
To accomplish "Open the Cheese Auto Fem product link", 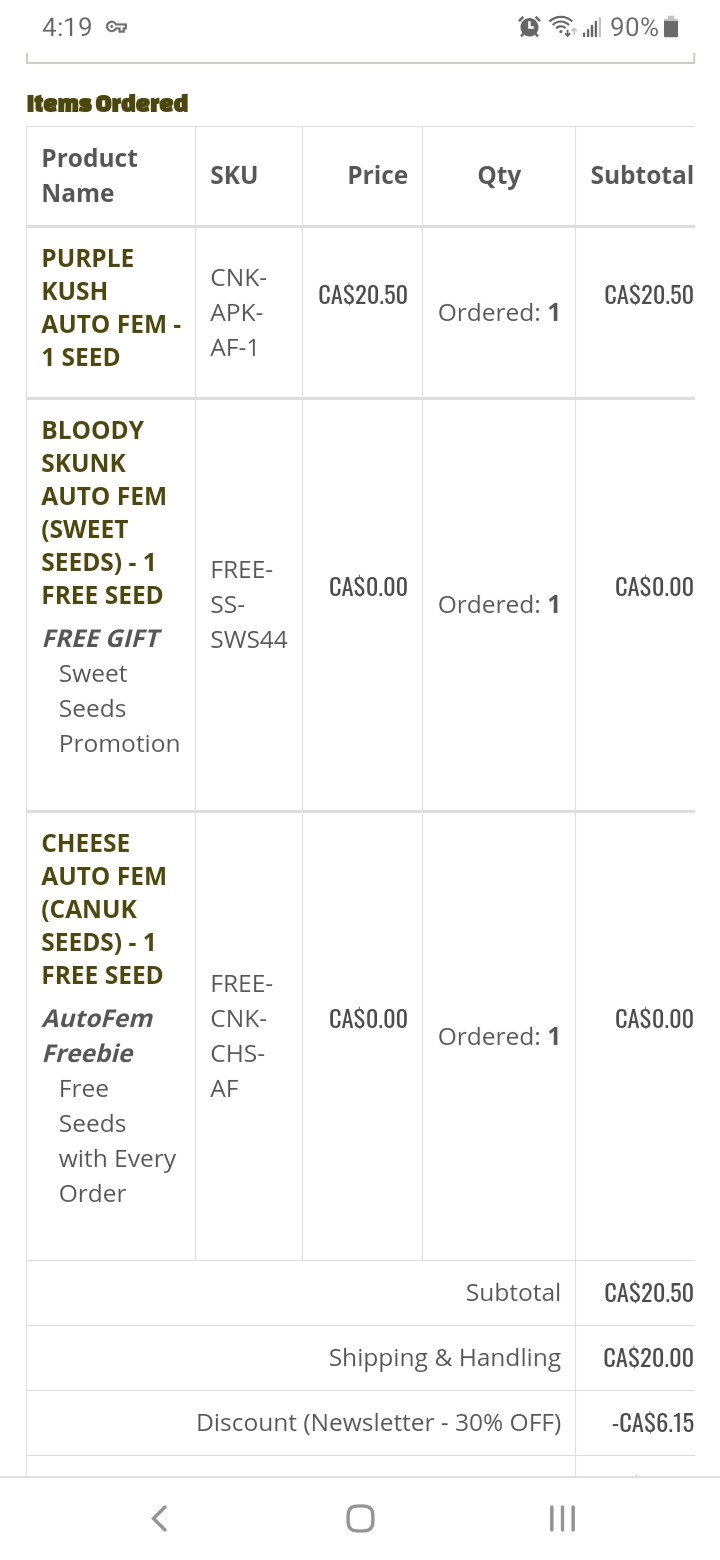I will point(104,909).
